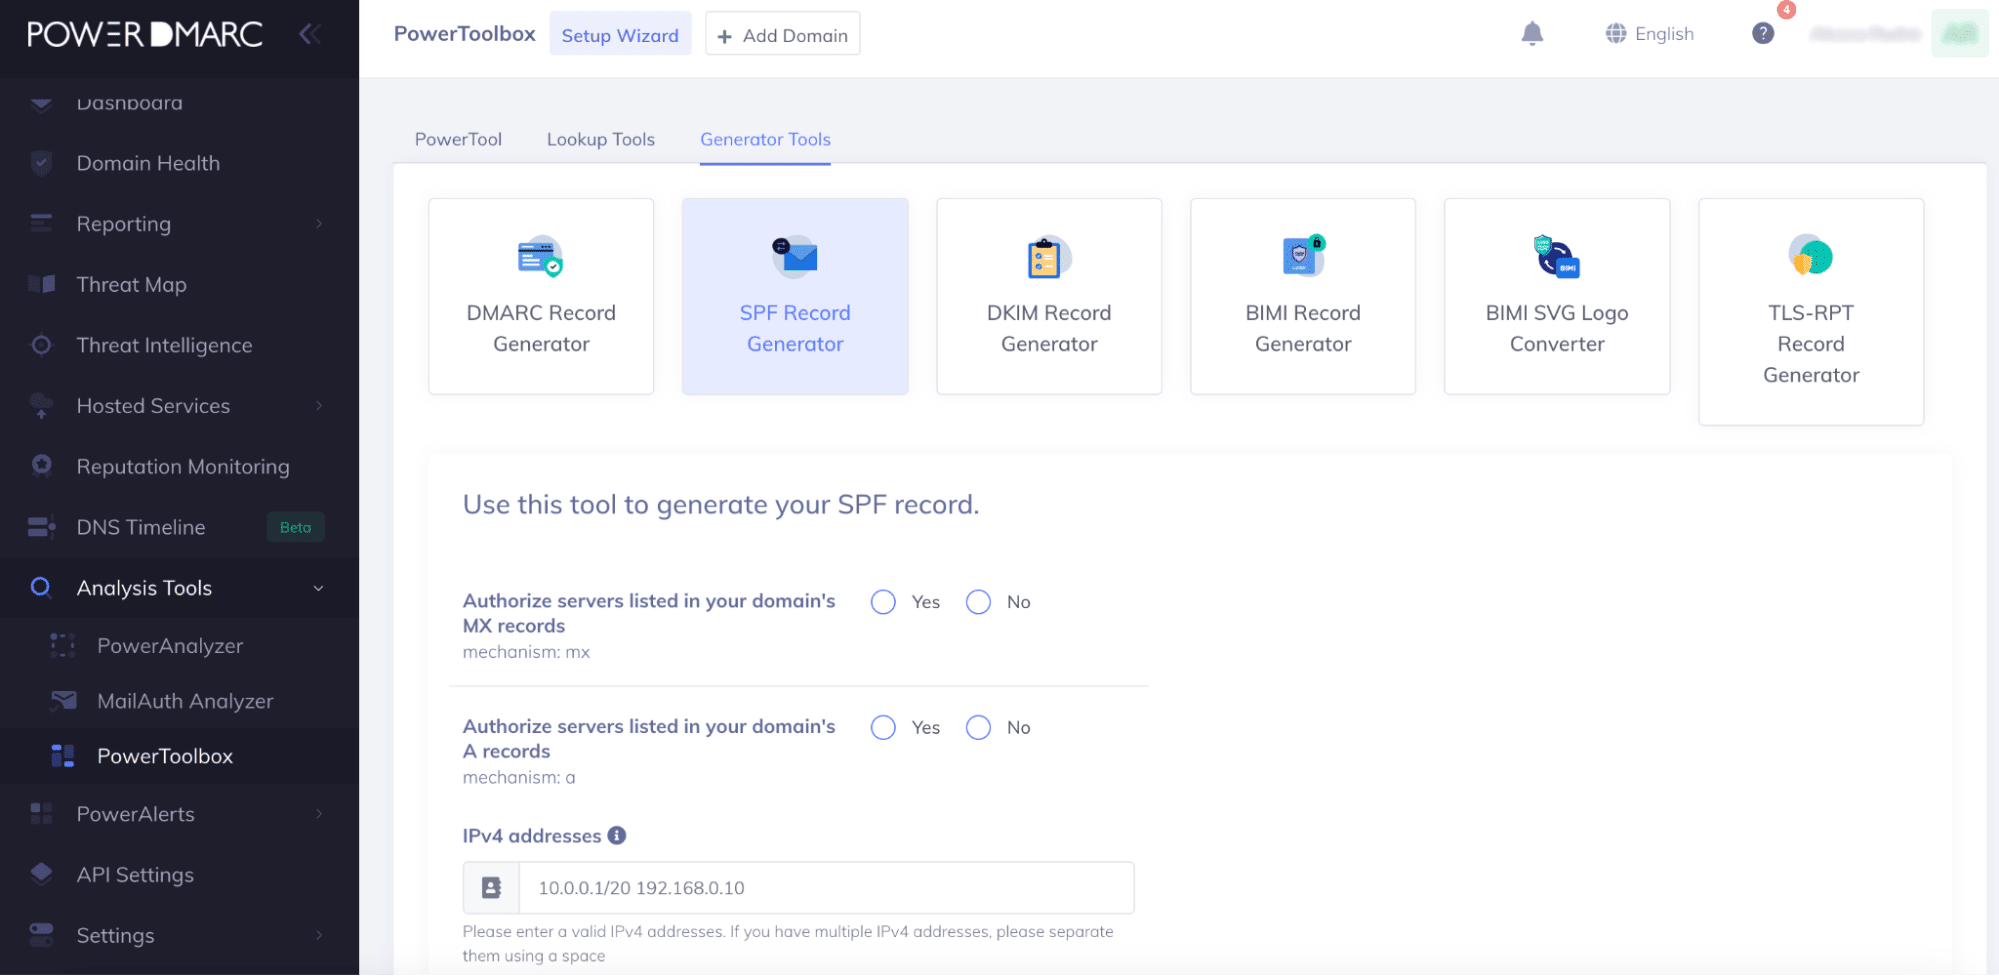Click the DMARC Record Generator card icon
This screenshot has width=1999, height=976.
click(541, 257)
